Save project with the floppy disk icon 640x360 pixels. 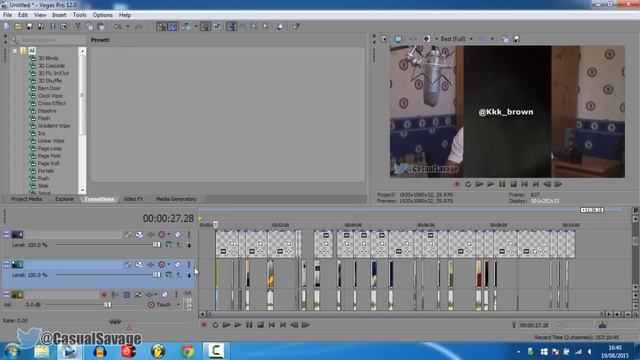29,27
